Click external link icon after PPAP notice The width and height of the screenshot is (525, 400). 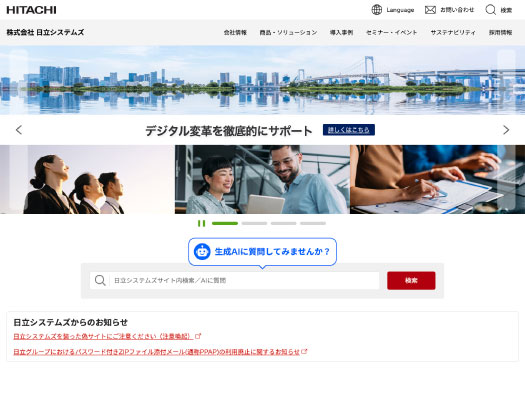pos(304,351)
